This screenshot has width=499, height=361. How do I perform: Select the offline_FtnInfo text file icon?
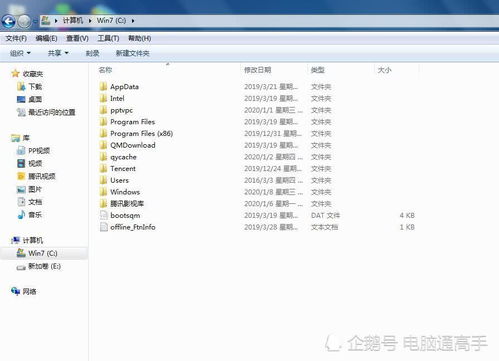pyautogui.click(x=104, y=227)
